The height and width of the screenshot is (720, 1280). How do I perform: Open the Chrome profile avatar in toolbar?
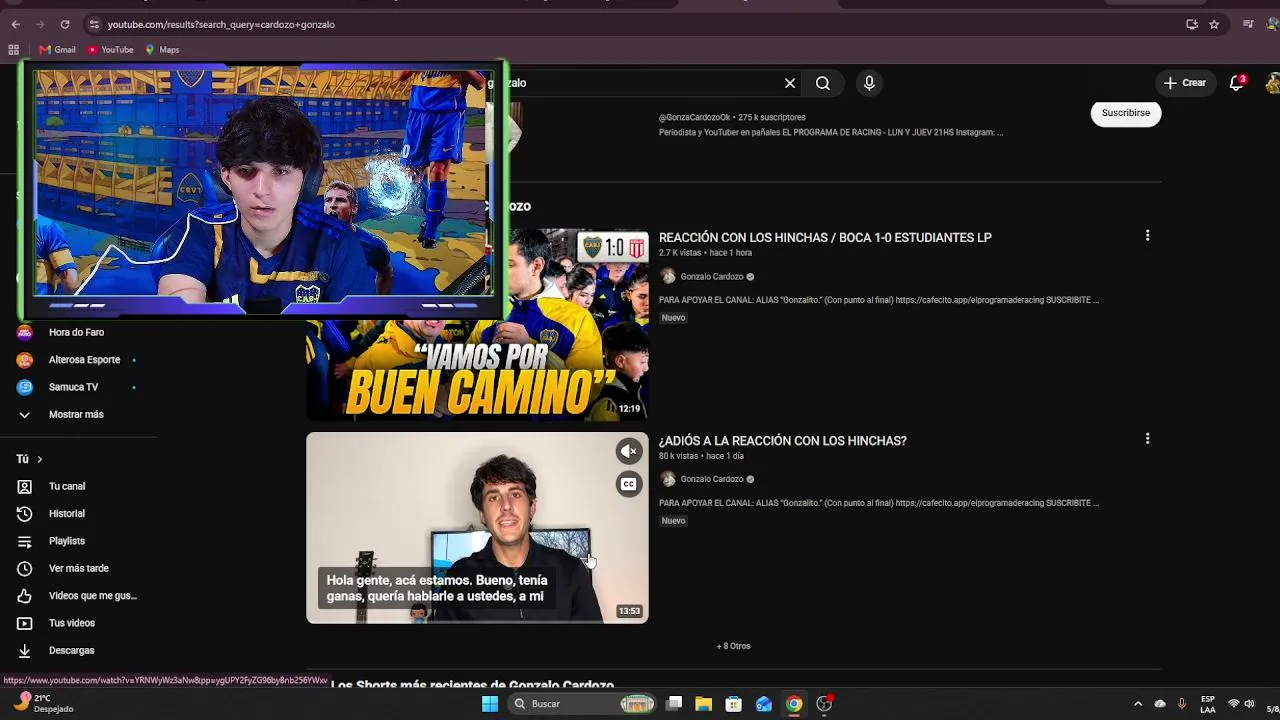(1271, 24)
